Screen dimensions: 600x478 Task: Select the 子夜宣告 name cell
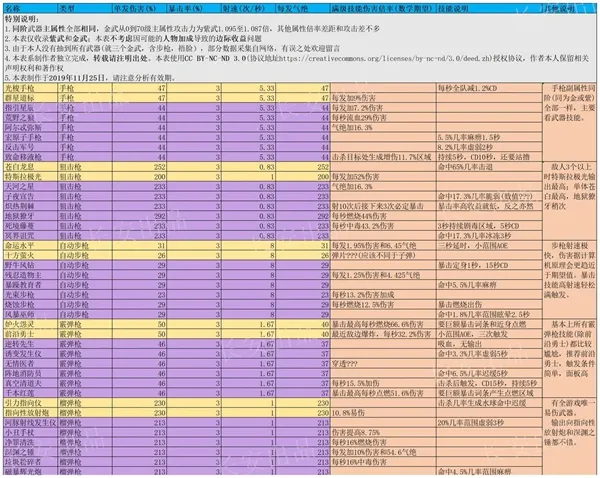[30, 196]
